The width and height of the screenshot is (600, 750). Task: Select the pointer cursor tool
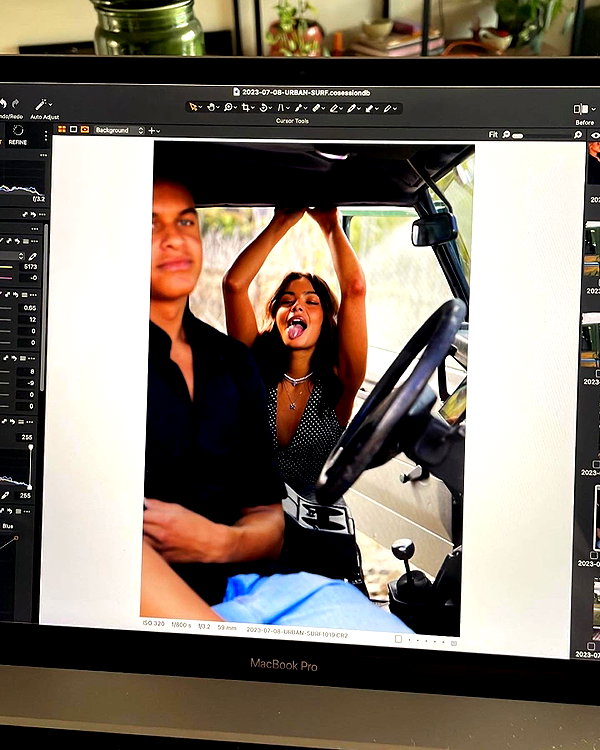point(193,107)
